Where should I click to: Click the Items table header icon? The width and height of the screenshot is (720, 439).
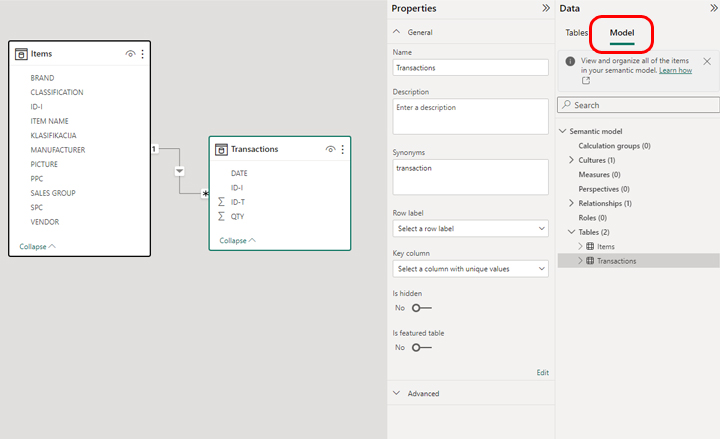tap(21, 54)
